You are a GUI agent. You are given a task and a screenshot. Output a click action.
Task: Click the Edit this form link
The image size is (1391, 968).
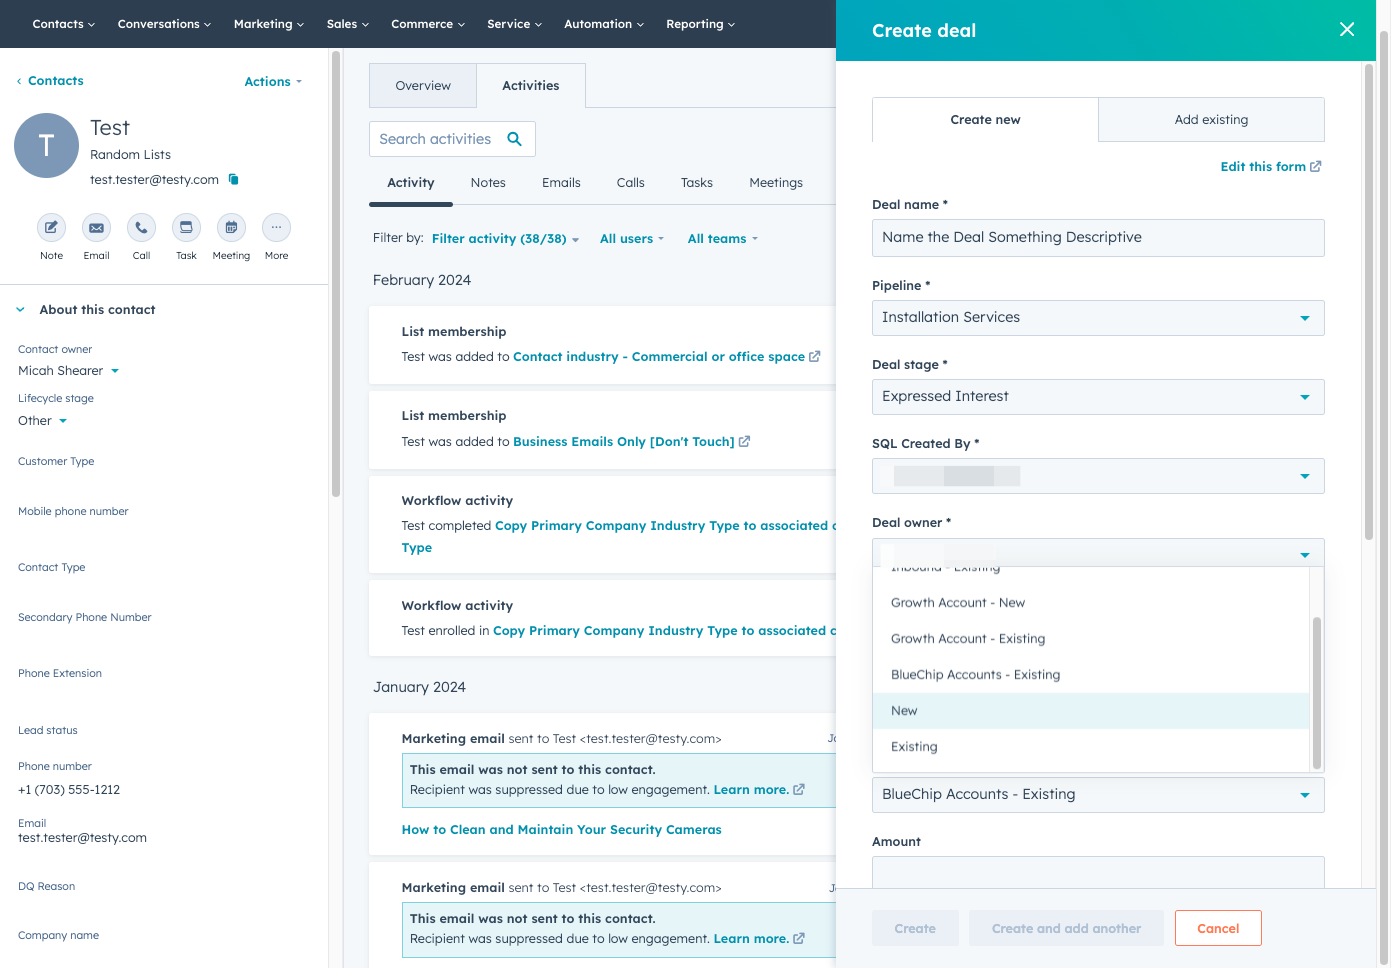1262,167
